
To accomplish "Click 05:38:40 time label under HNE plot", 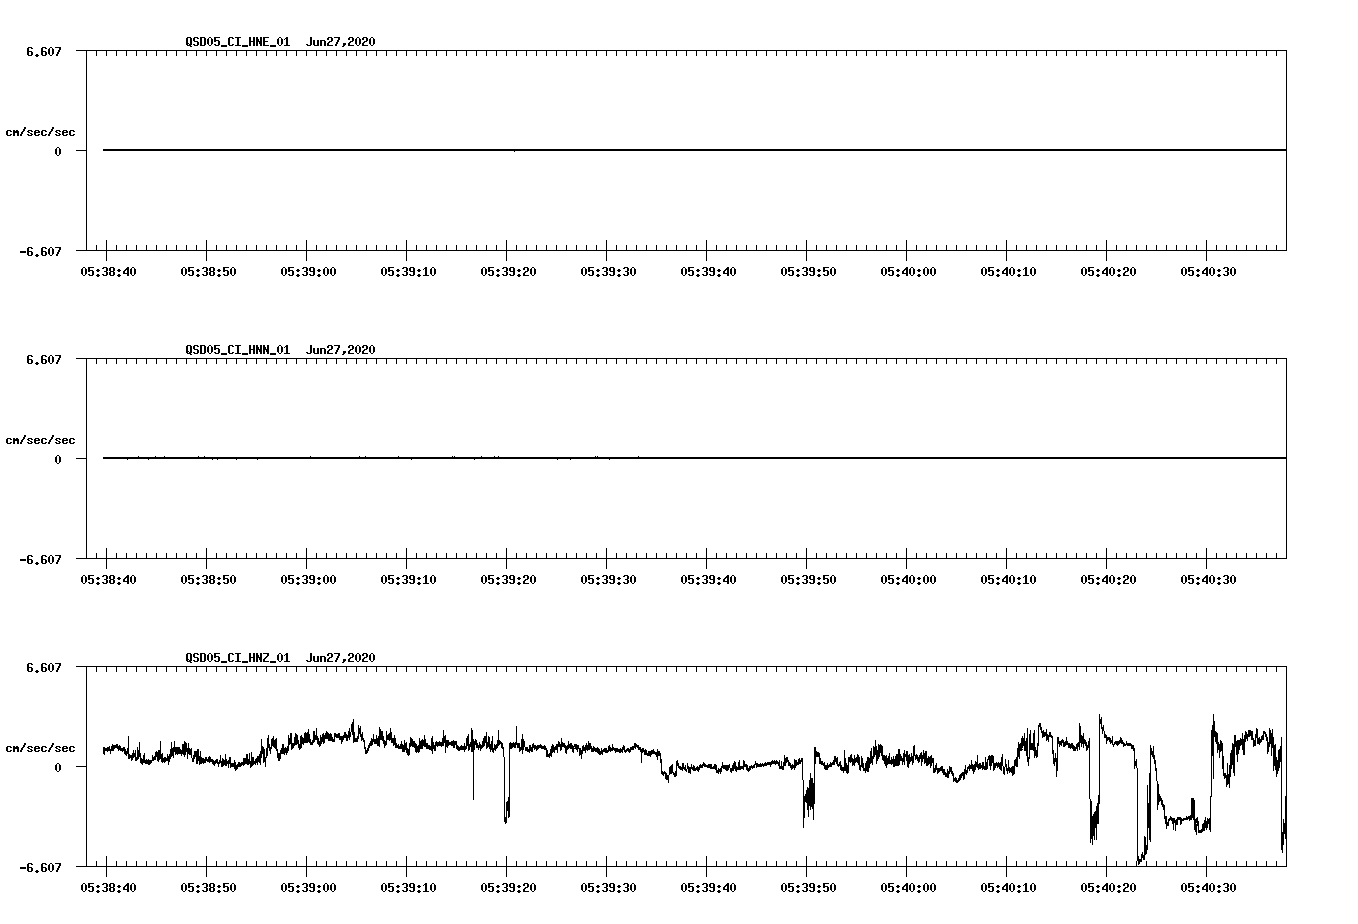I will (108, 272).
